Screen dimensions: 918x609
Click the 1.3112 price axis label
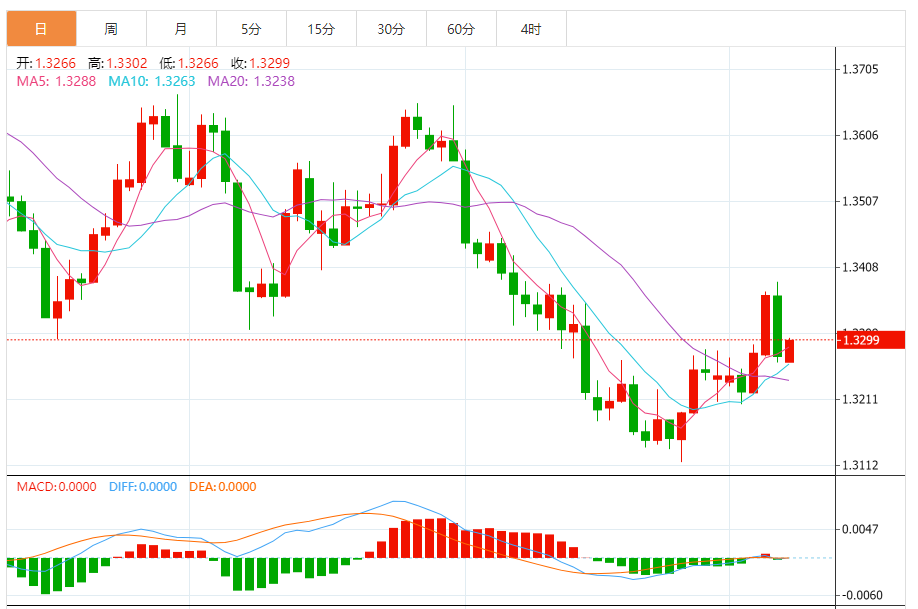(x=860, y=466)
